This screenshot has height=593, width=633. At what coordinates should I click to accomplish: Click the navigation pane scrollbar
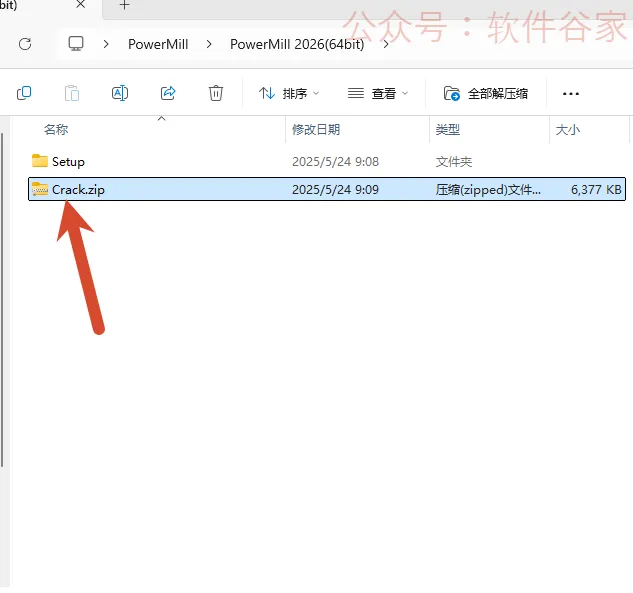pyautogui.click(x=2, y=300)
